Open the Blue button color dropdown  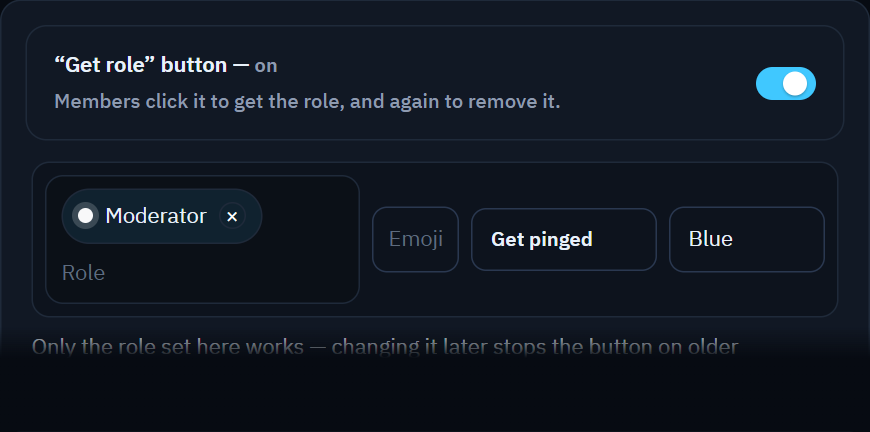[747, 240]
